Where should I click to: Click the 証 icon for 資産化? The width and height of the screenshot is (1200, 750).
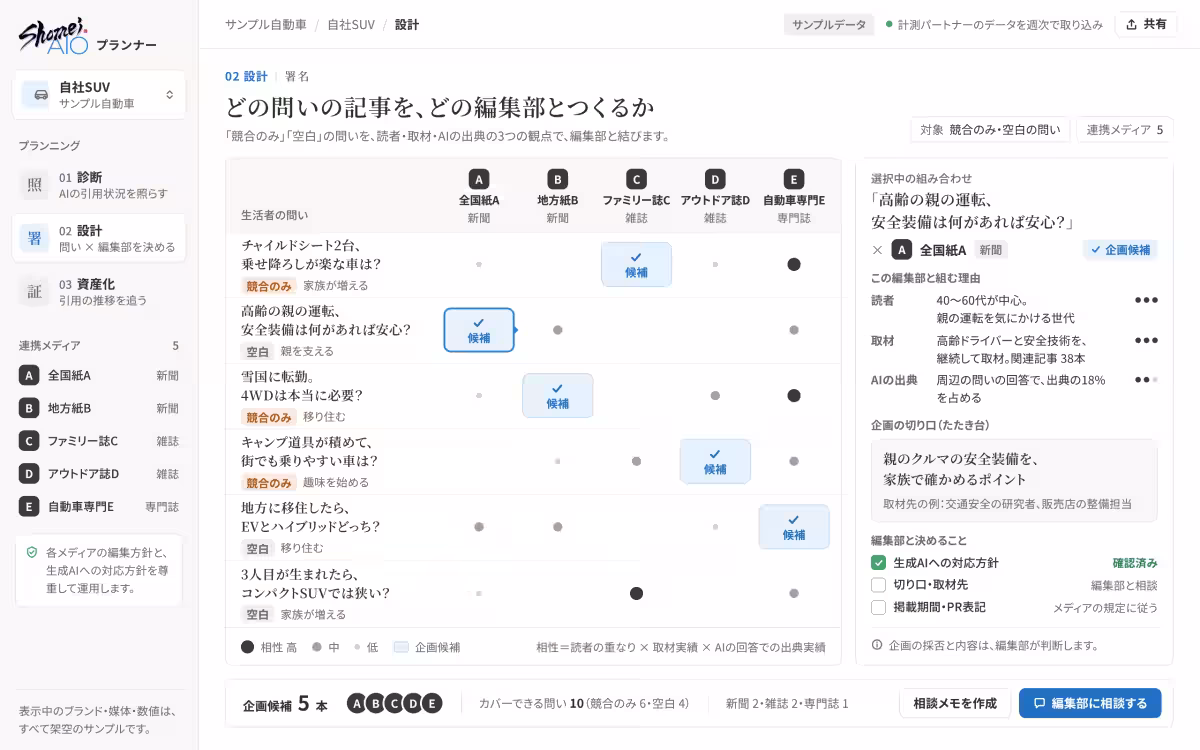(35, 292)
